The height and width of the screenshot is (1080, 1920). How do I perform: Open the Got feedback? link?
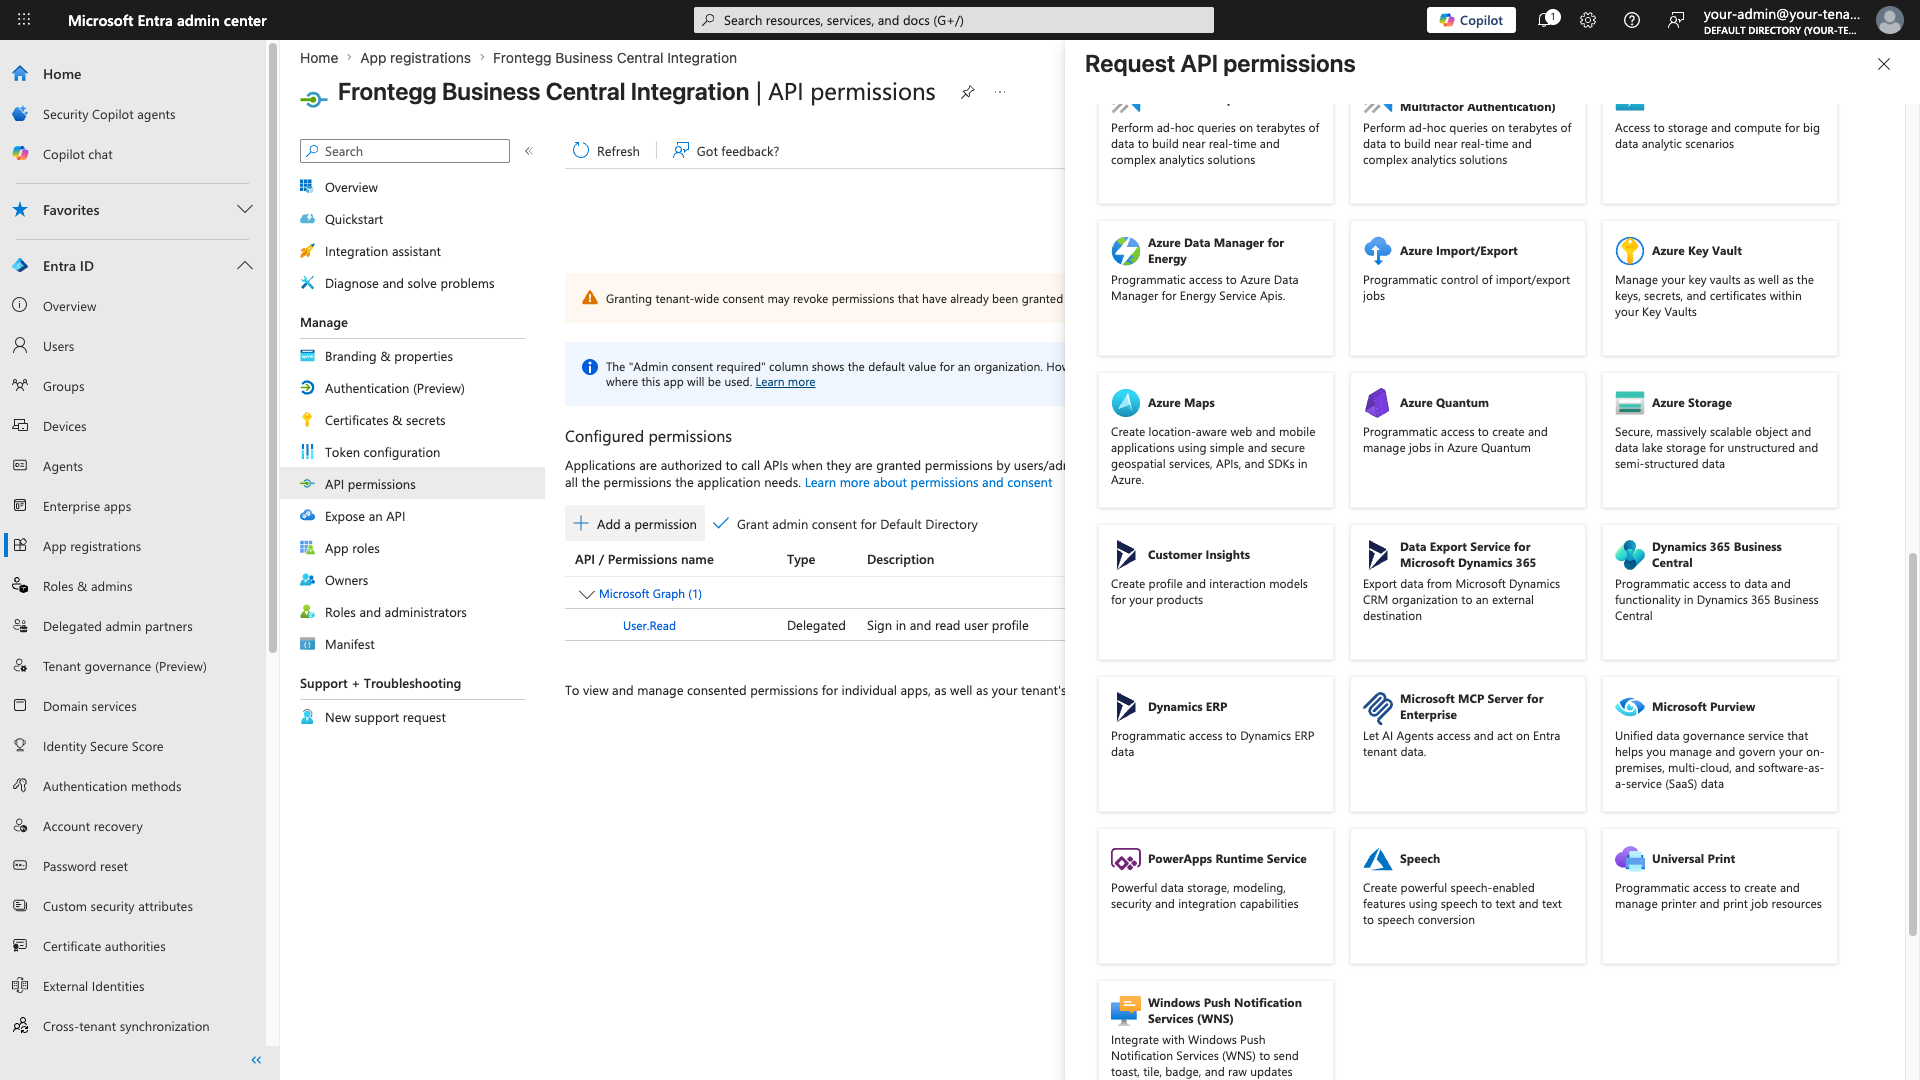726,151
